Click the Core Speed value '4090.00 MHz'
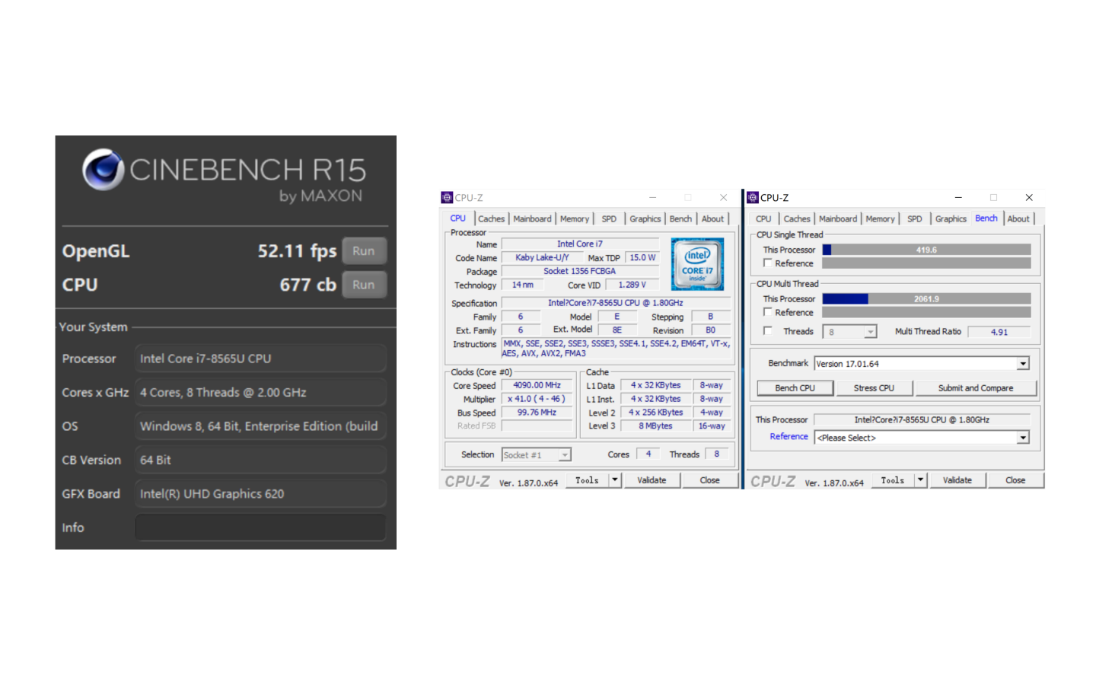This screenshot has width=1096, height=685. (x=537, y=385)
